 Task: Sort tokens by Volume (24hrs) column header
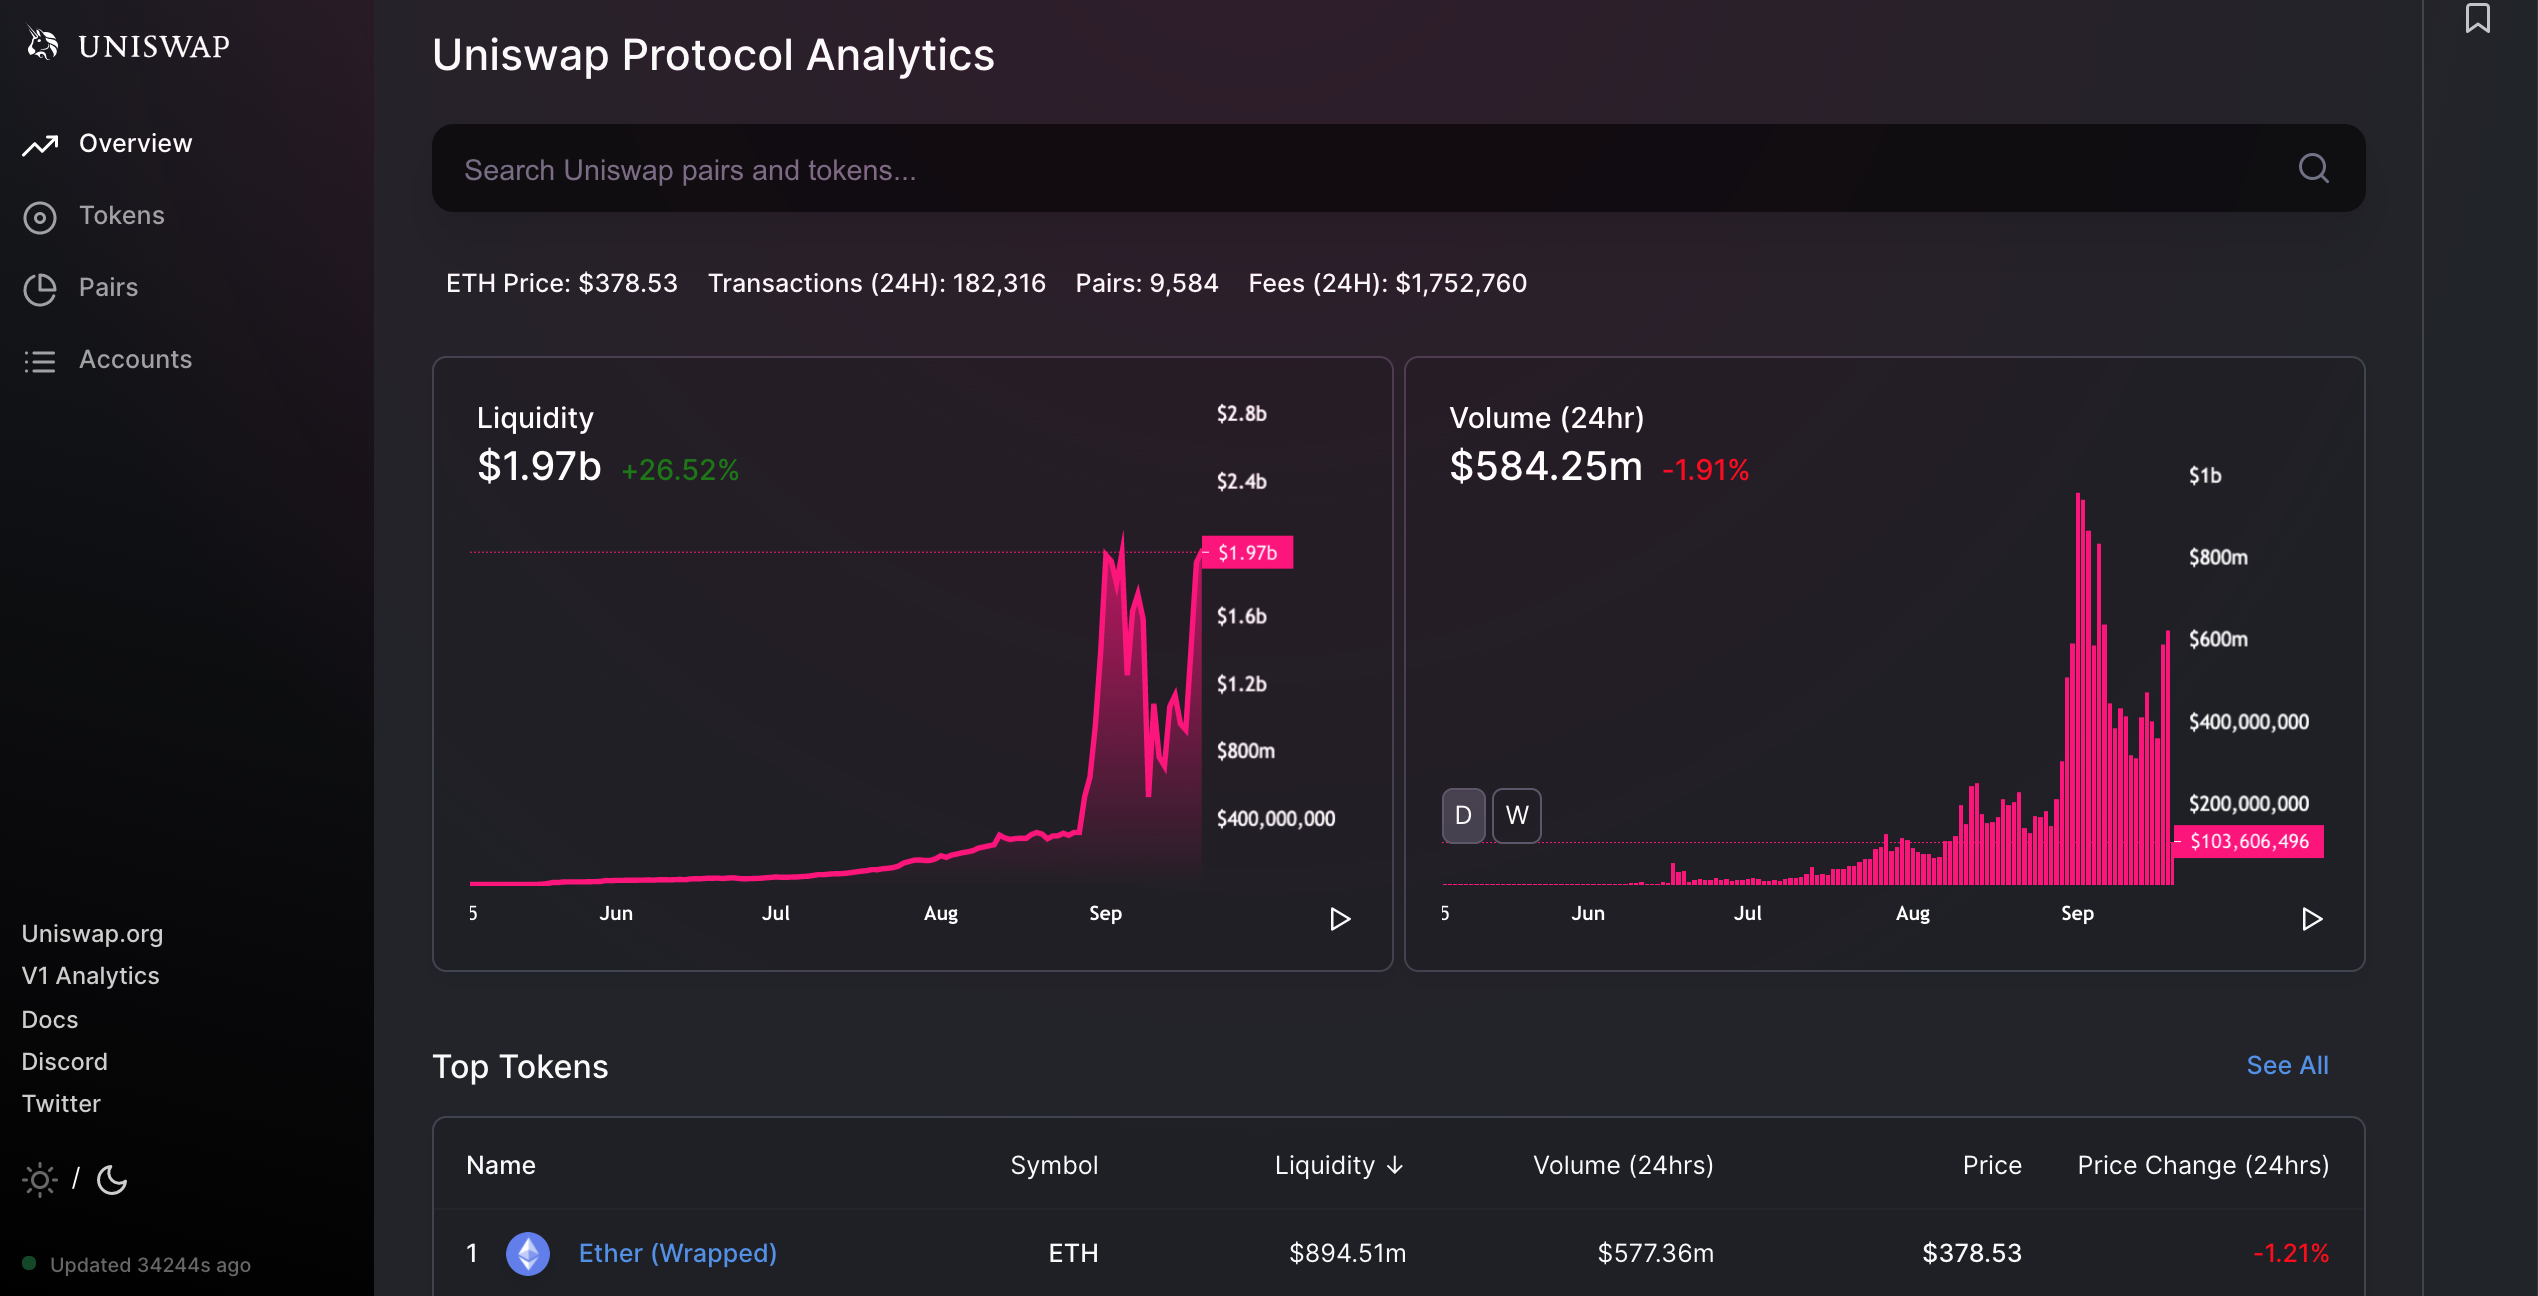[1622, 1165]
